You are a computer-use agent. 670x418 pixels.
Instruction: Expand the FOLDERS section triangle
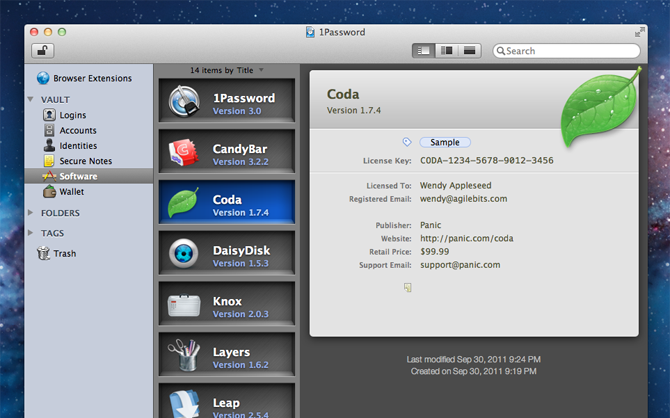point(30,212)
